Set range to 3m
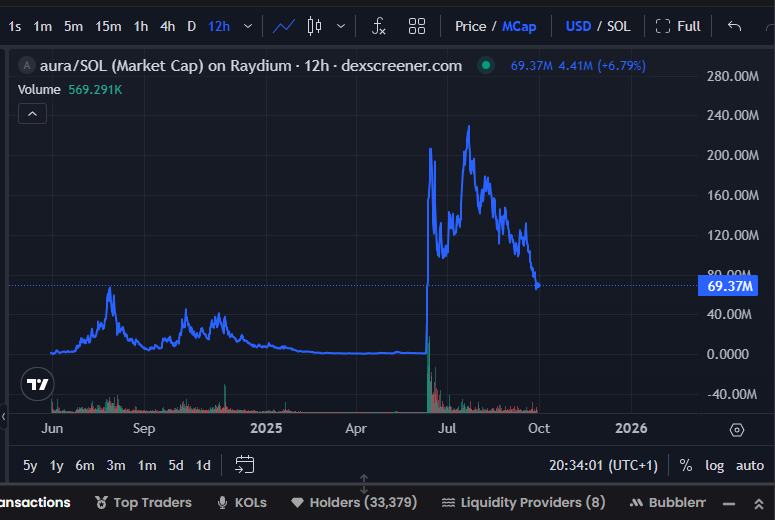The width and height of the screenshot is (775, 520). 116,465
